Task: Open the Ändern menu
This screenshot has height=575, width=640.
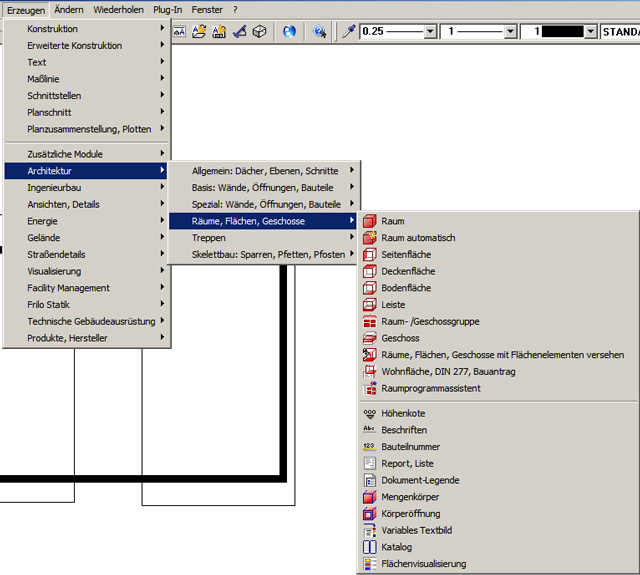Action: [69, 9]
